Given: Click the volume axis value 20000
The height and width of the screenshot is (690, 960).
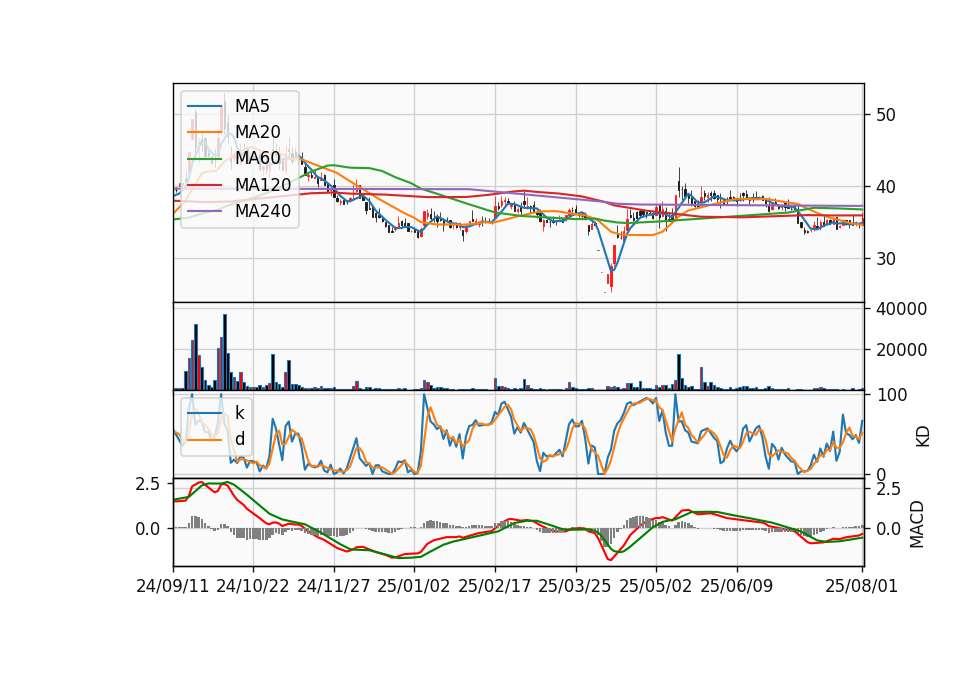Looking at the screenshot, I should pyautogui.click(x=901, y=350).
